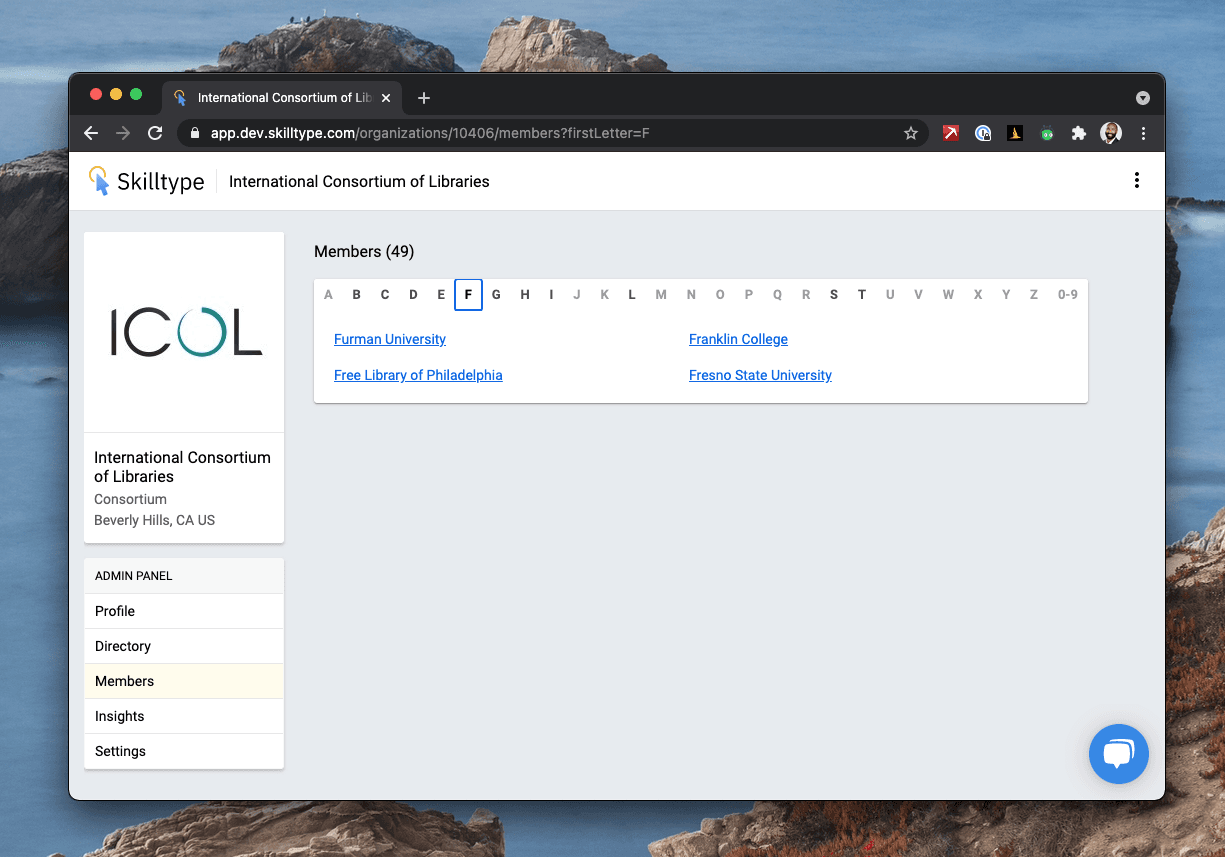Screen dimensions: 1225x857
Task: Open the Chrome Extensions puzzle icon
Action: 1078,133
